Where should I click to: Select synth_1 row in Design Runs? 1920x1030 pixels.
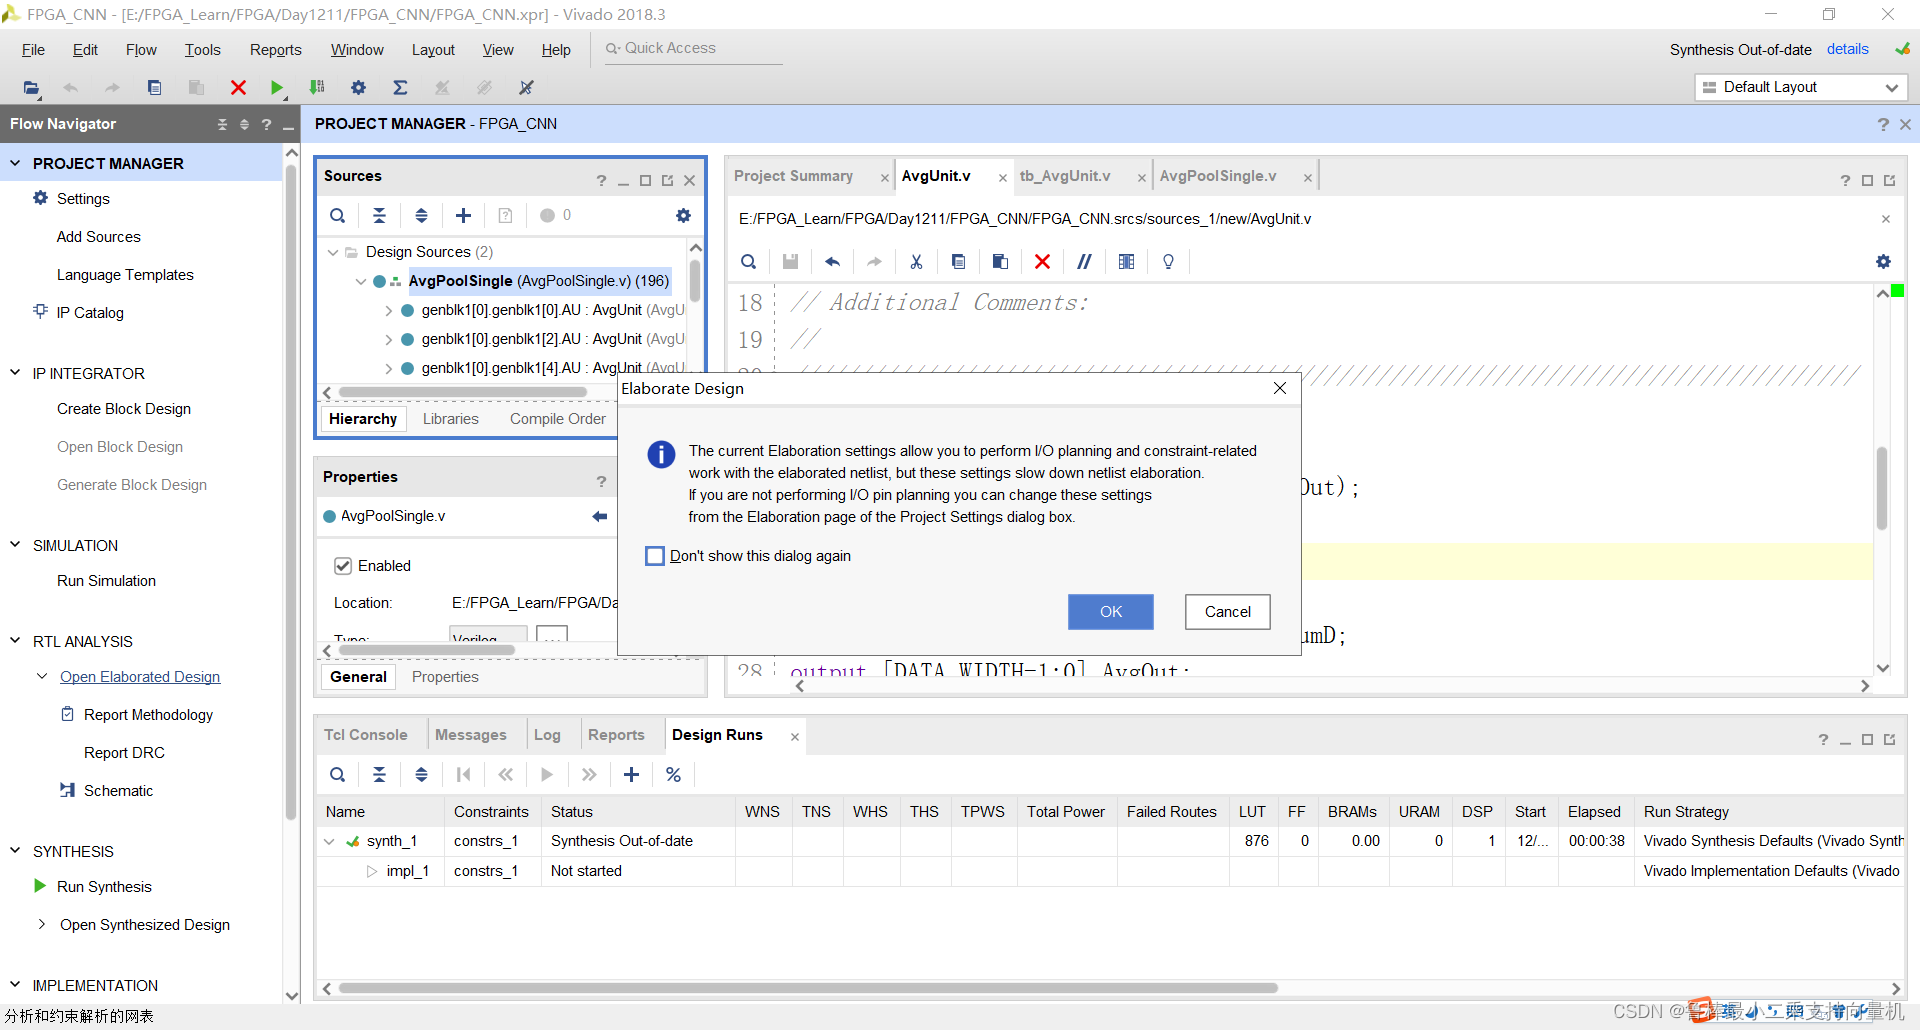coord(1110,841)
